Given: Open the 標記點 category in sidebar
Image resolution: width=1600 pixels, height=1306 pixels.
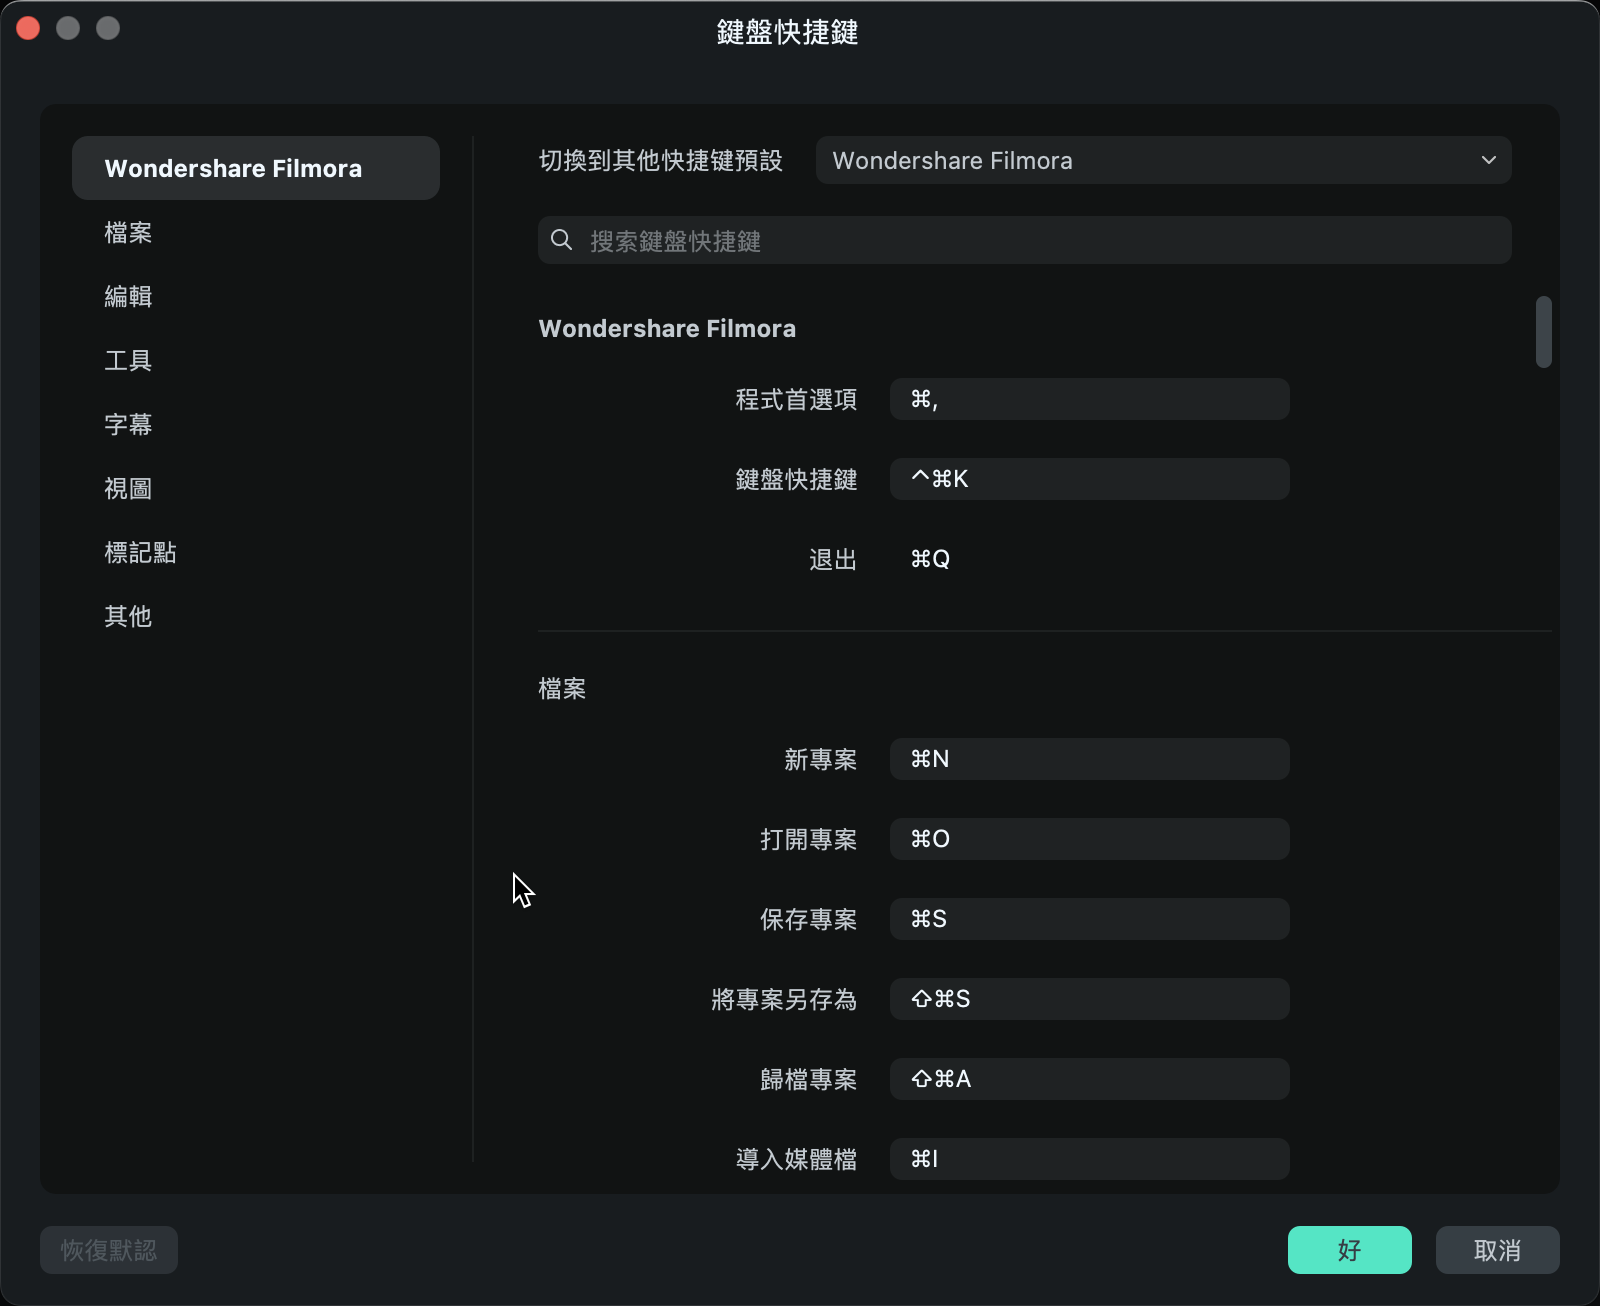Looking at the screenshot, I should tap(140, 552).
